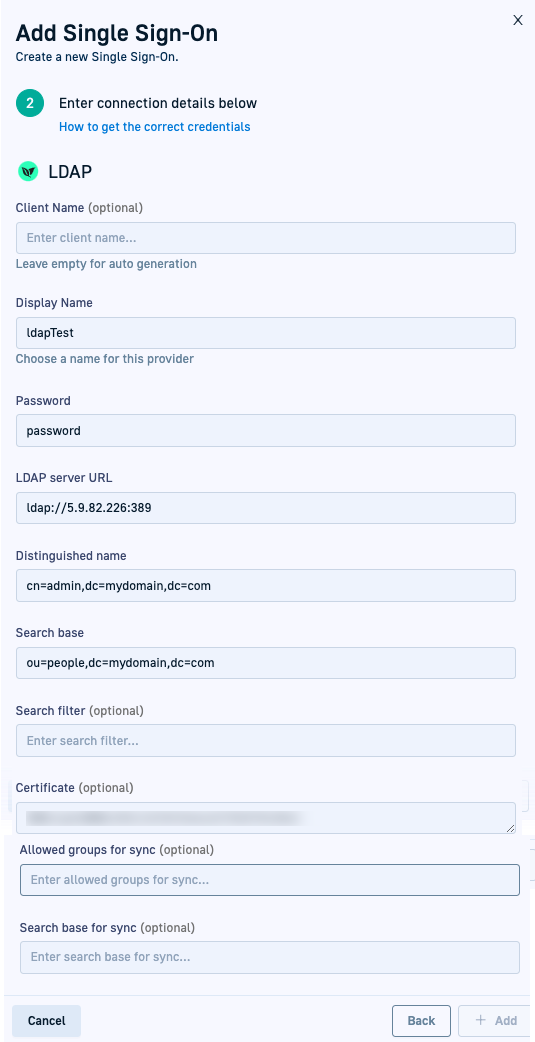The height and width of the screenshot is (1042, 535).
Task: Click the green LDAP provider icon
Action: point(28,172)
